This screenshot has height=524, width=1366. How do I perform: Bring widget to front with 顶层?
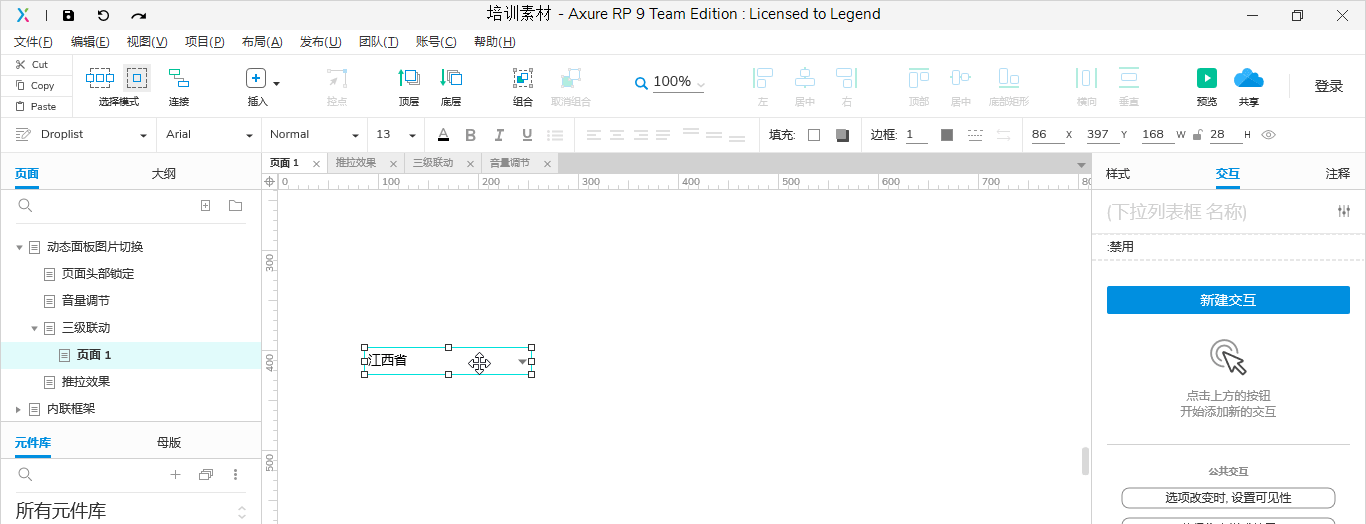409,87
